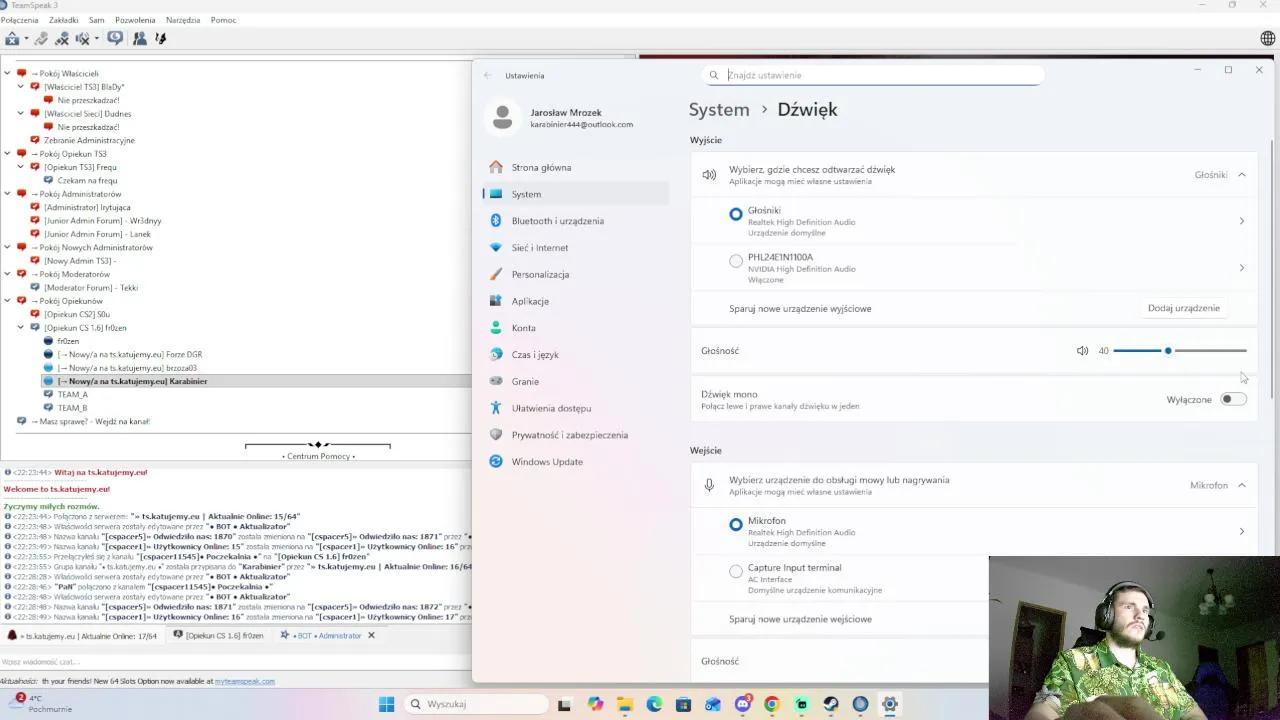Viewport: 1280px width, 720px height.
Task: Click the Bluetooth i urządzenia sidebar icon
Action: 496,221
